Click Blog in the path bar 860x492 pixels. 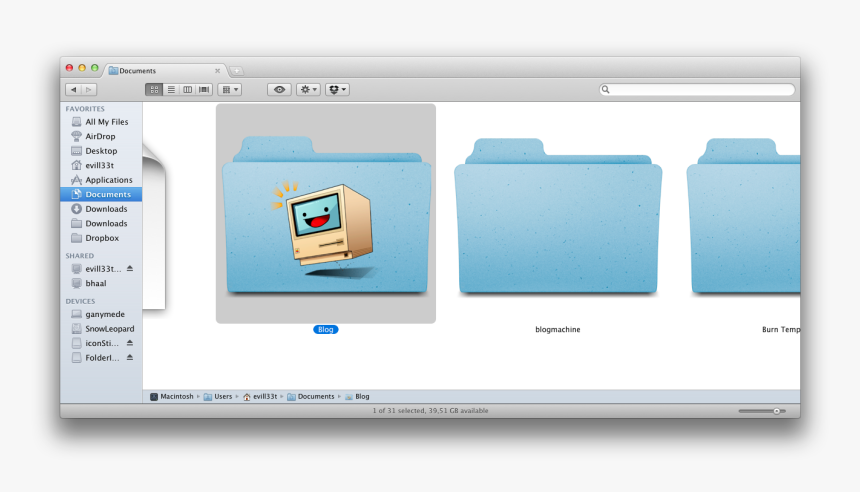357,397
